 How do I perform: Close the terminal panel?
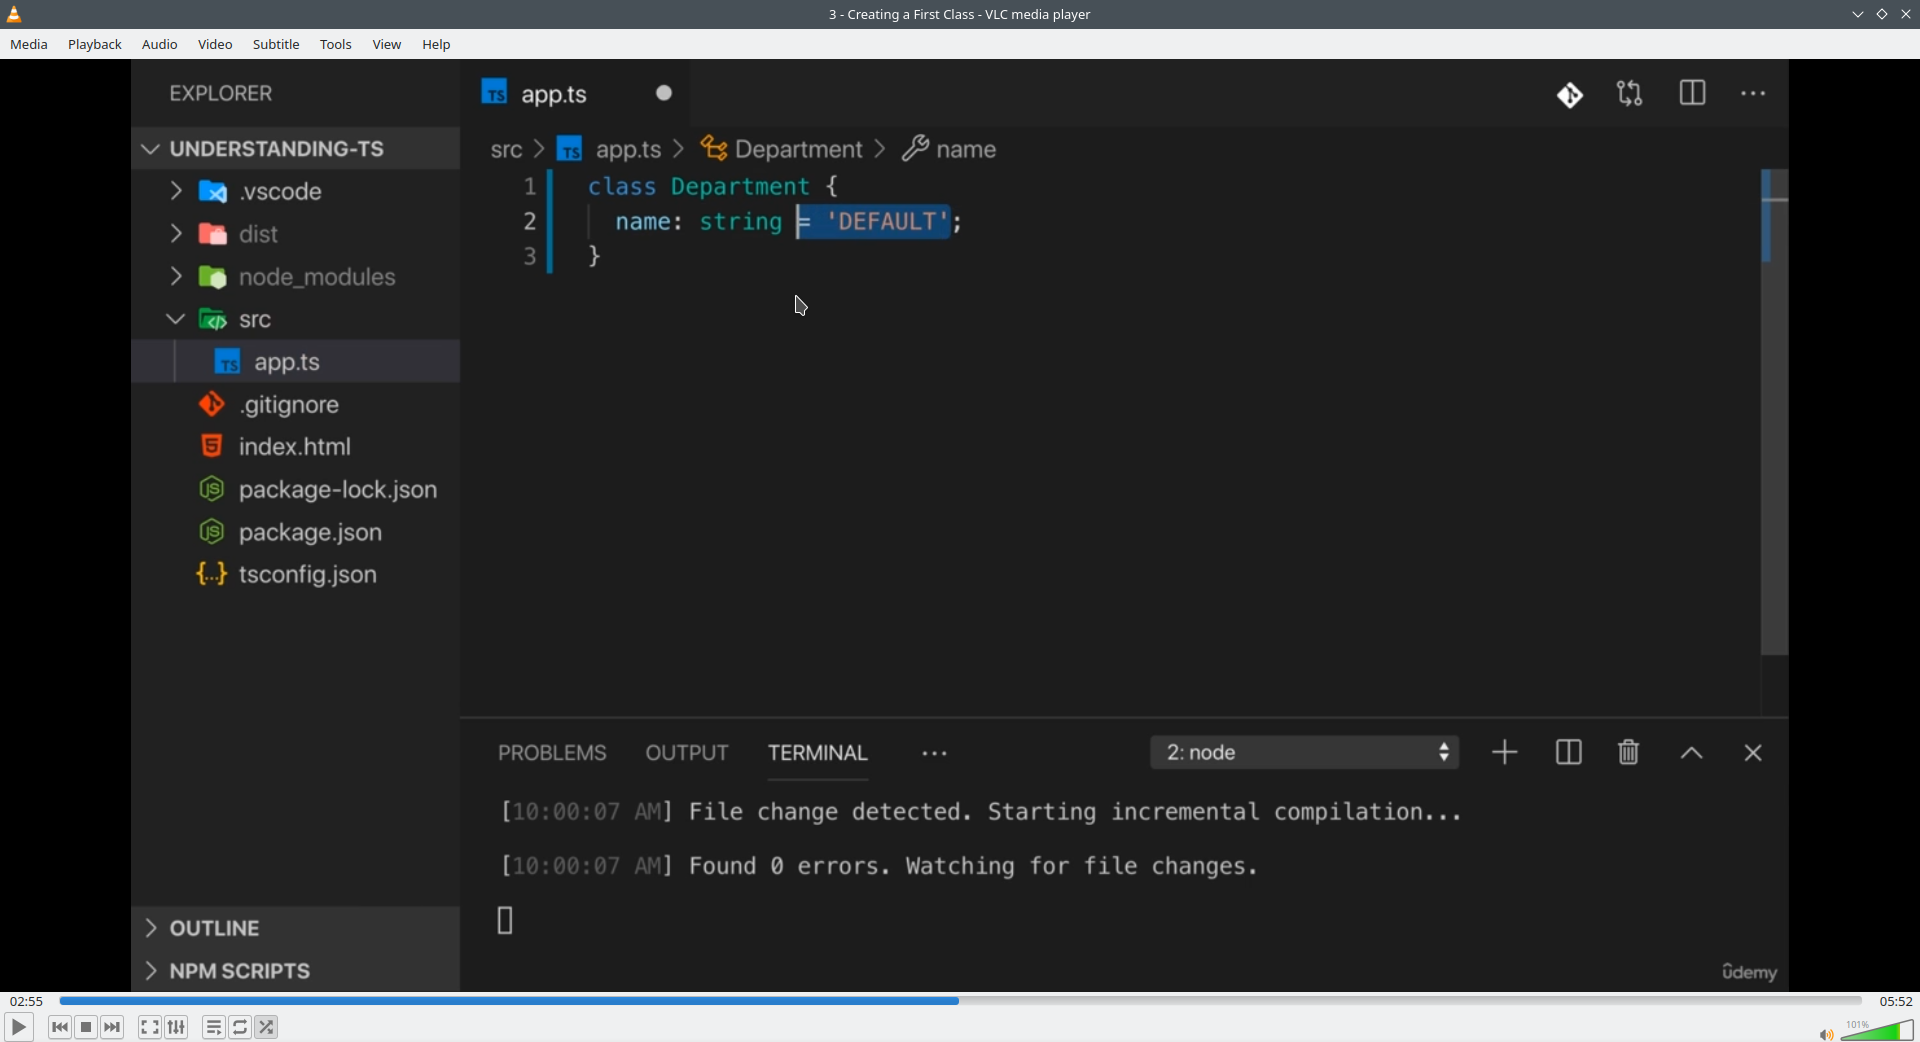(x=1753, y=753)
